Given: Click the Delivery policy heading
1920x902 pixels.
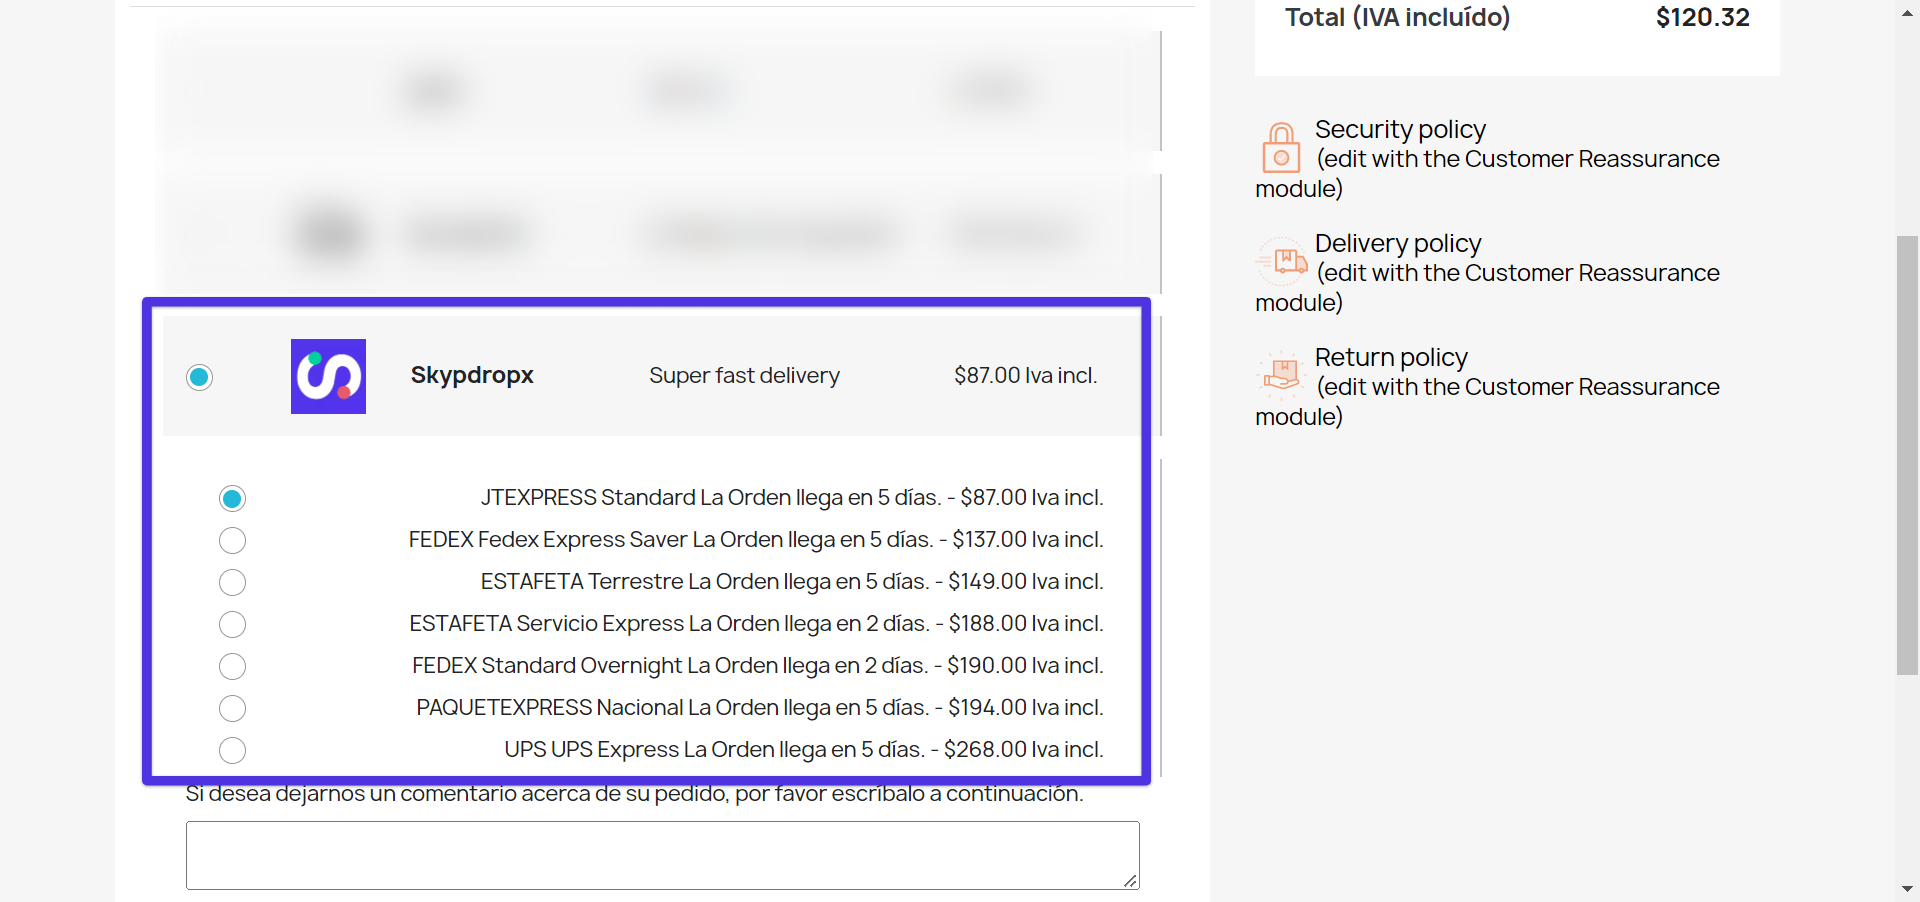Looking at the screenshot, I should tap(1398, 244).
